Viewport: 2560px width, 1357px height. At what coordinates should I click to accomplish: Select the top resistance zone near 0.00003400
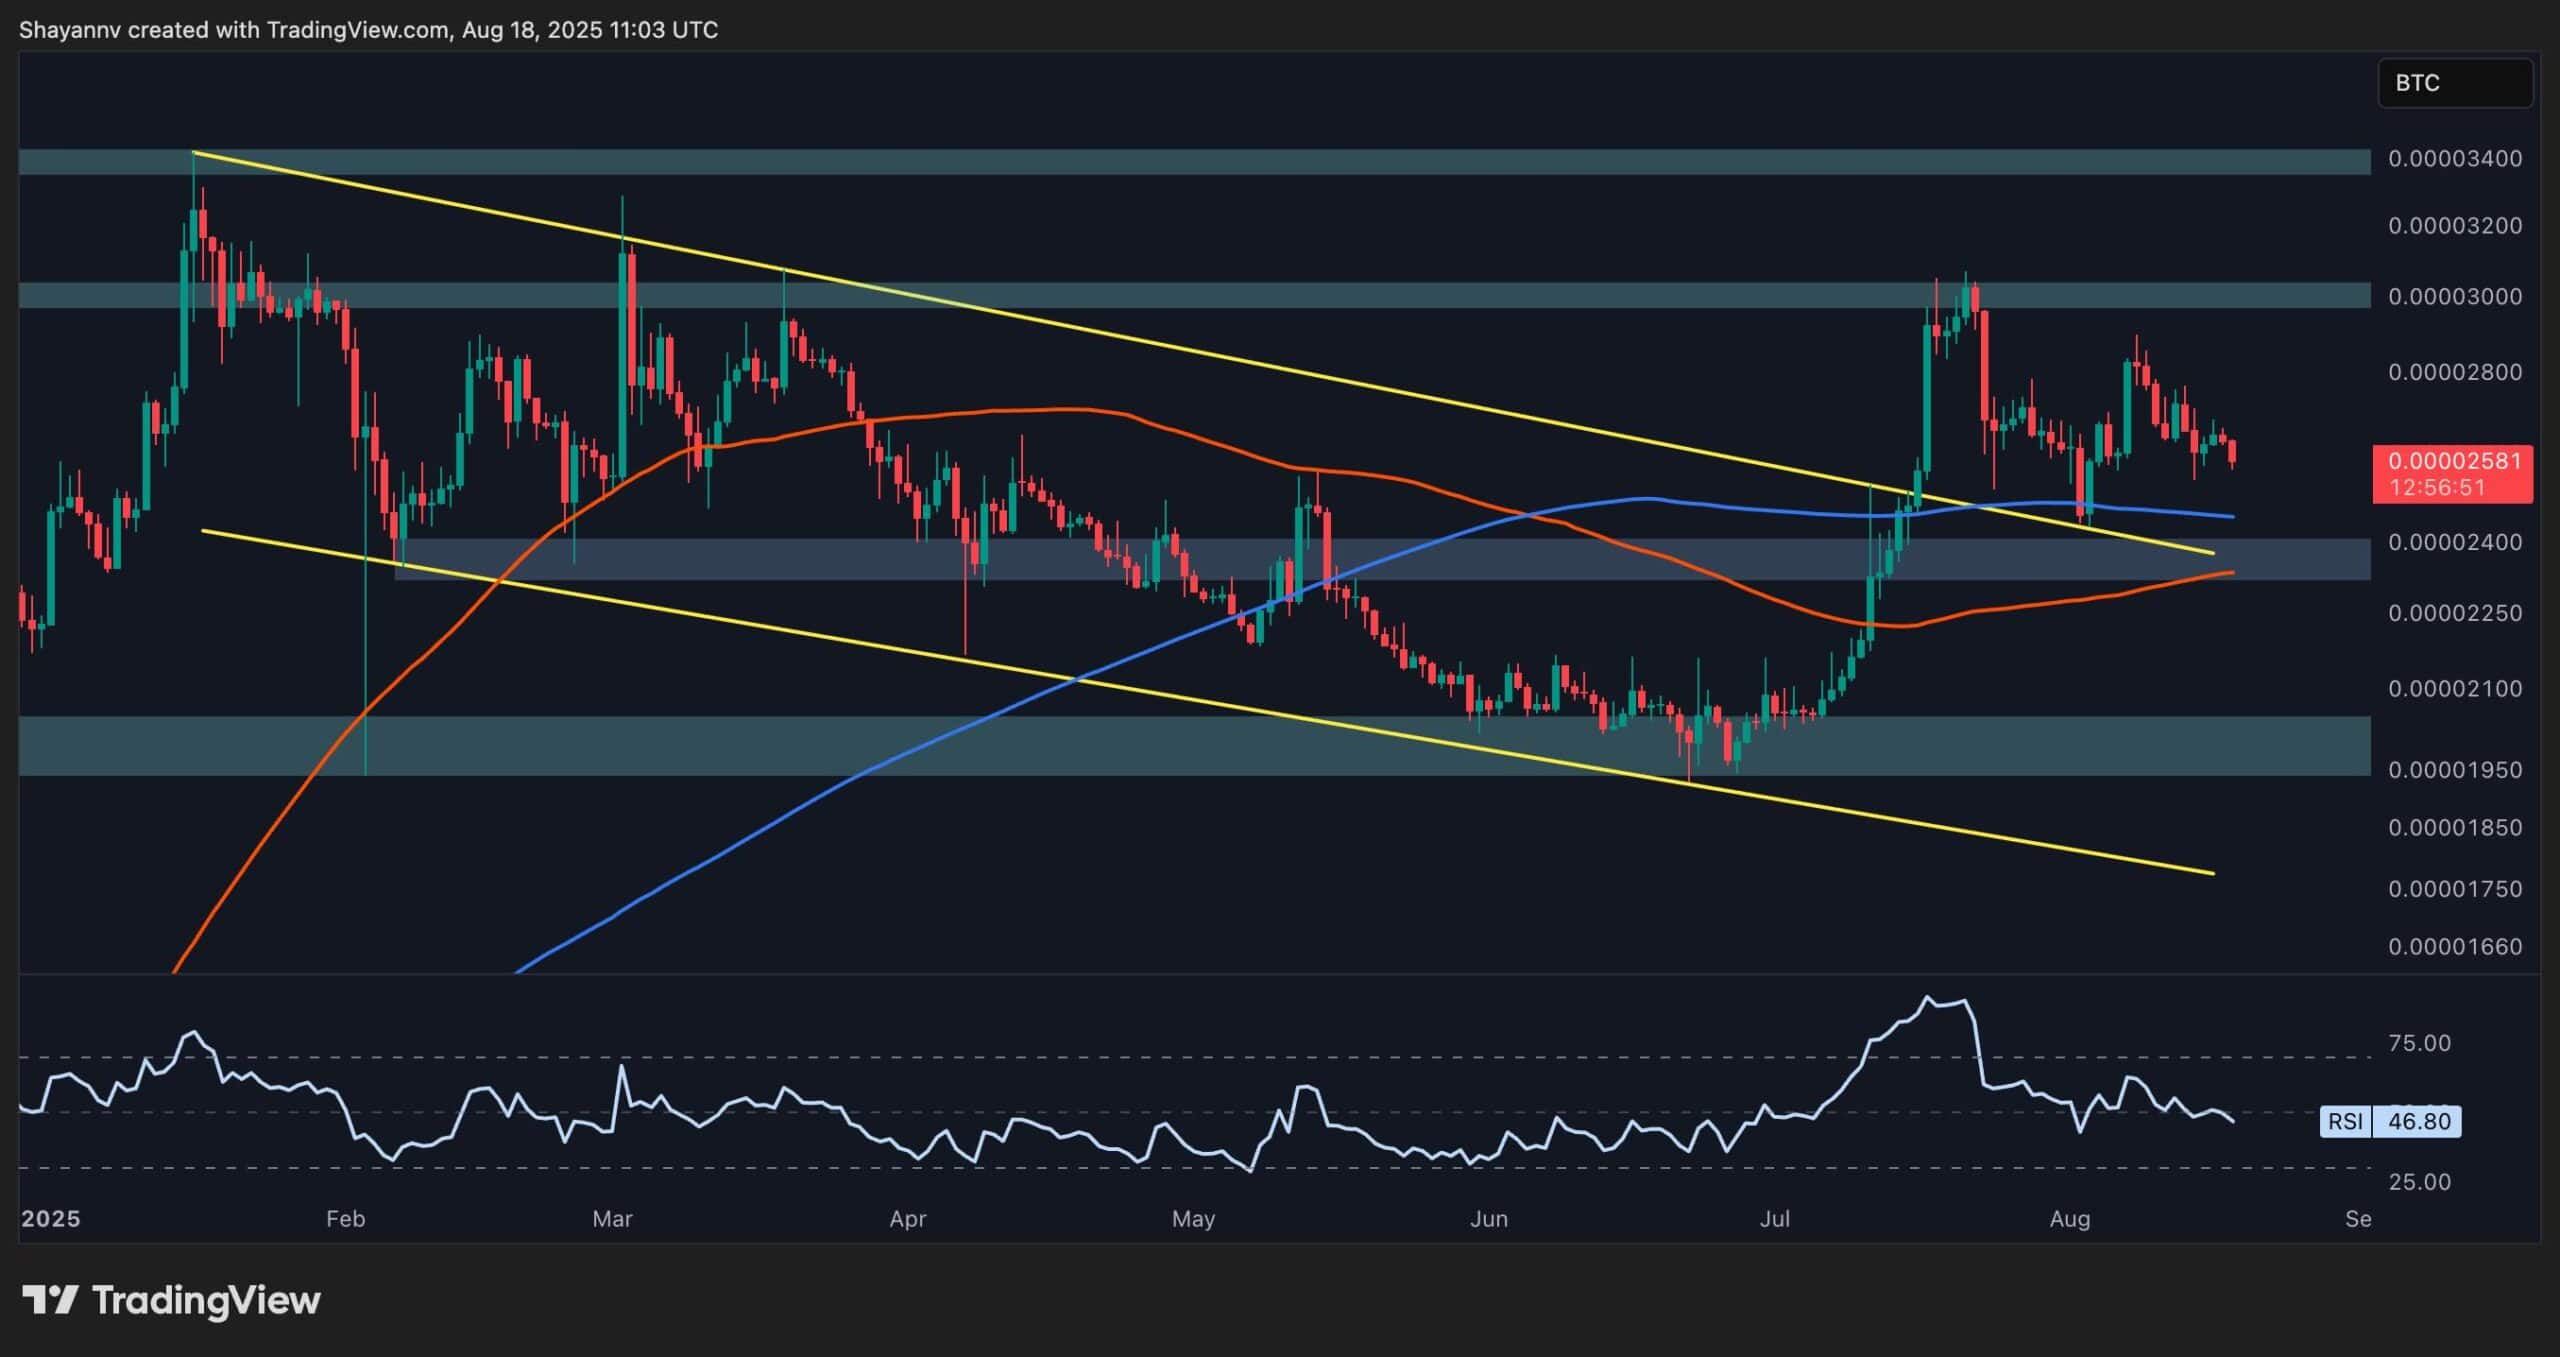[x=1200, y=162]
